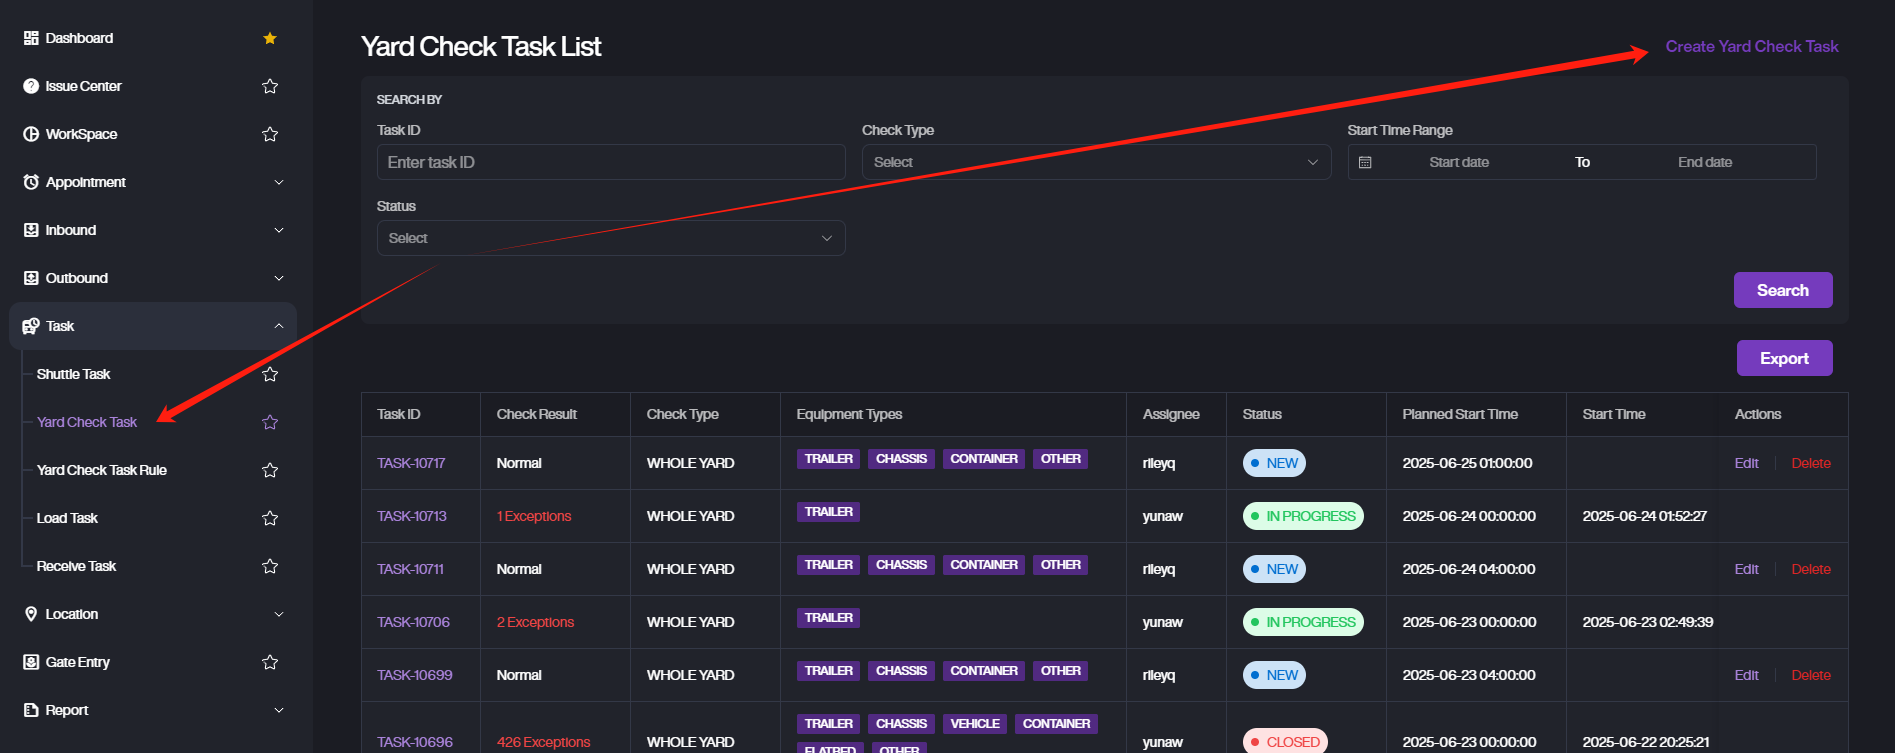Click the Report document icon
This screenshot has height=753, width=1895.
point(31,710)
